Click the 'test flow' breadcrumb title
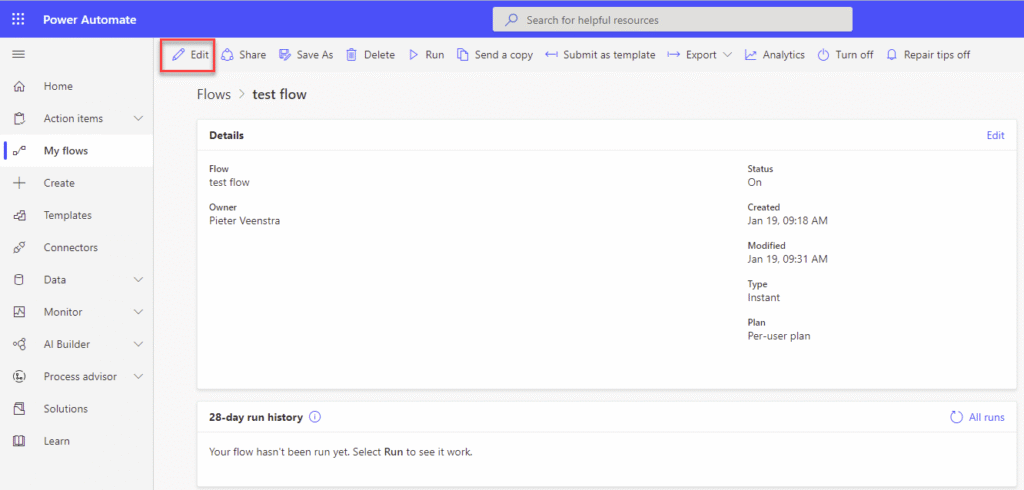This screenshot has width=1024, height=490. coord(280,95)
